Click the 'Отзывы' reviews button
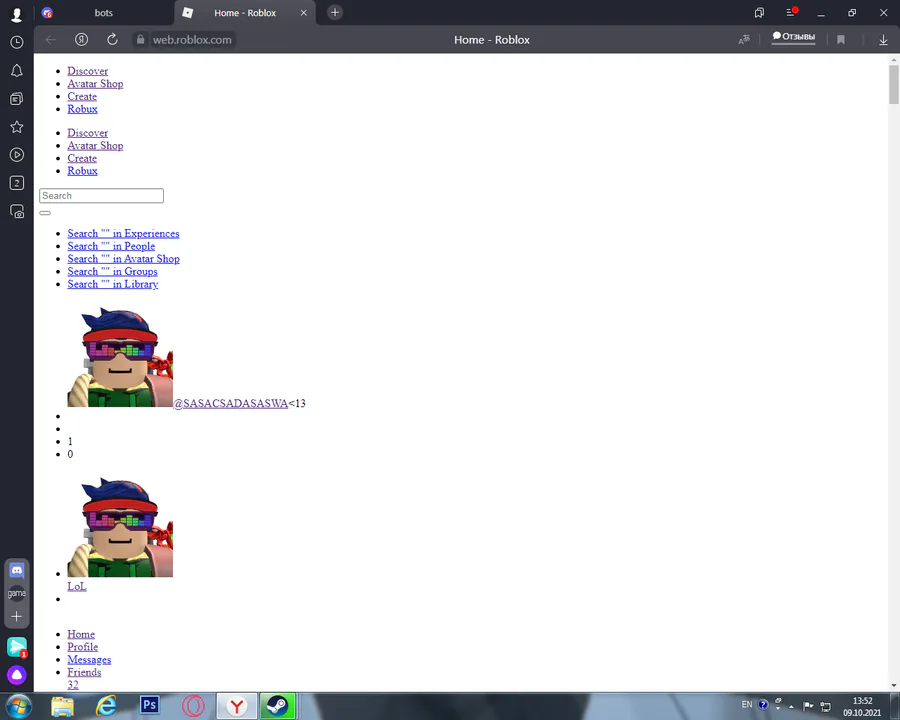This screenshot has height=720, width=900. (x=794, y=37)
